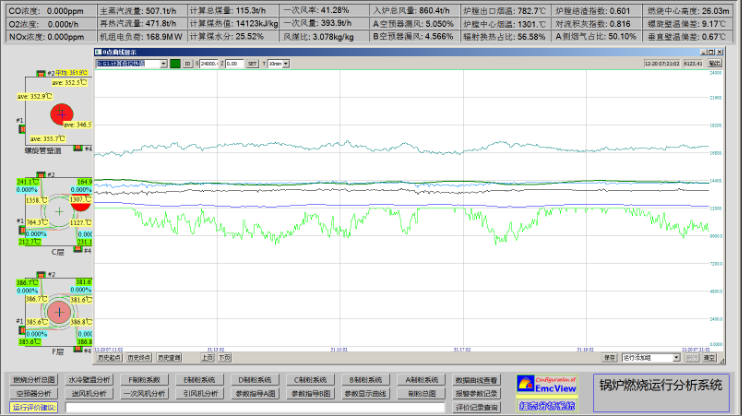742x416 pixels.
Task: Click the SET button in curve toolbar
Action: click(252, 63)
